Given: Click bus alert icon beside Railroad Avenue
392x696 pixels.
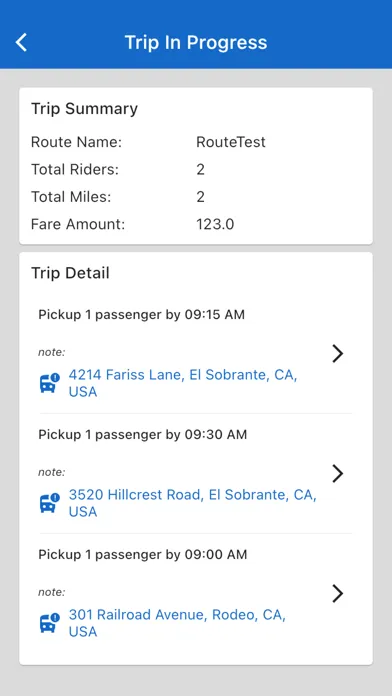Looking at the screenshot, I should click(49, 623).
